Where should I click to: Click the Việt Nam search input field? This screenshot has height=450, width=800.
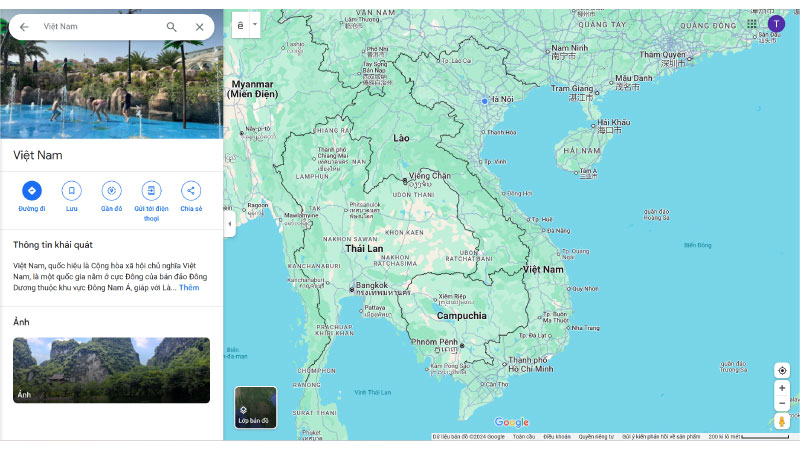point(99,27)
